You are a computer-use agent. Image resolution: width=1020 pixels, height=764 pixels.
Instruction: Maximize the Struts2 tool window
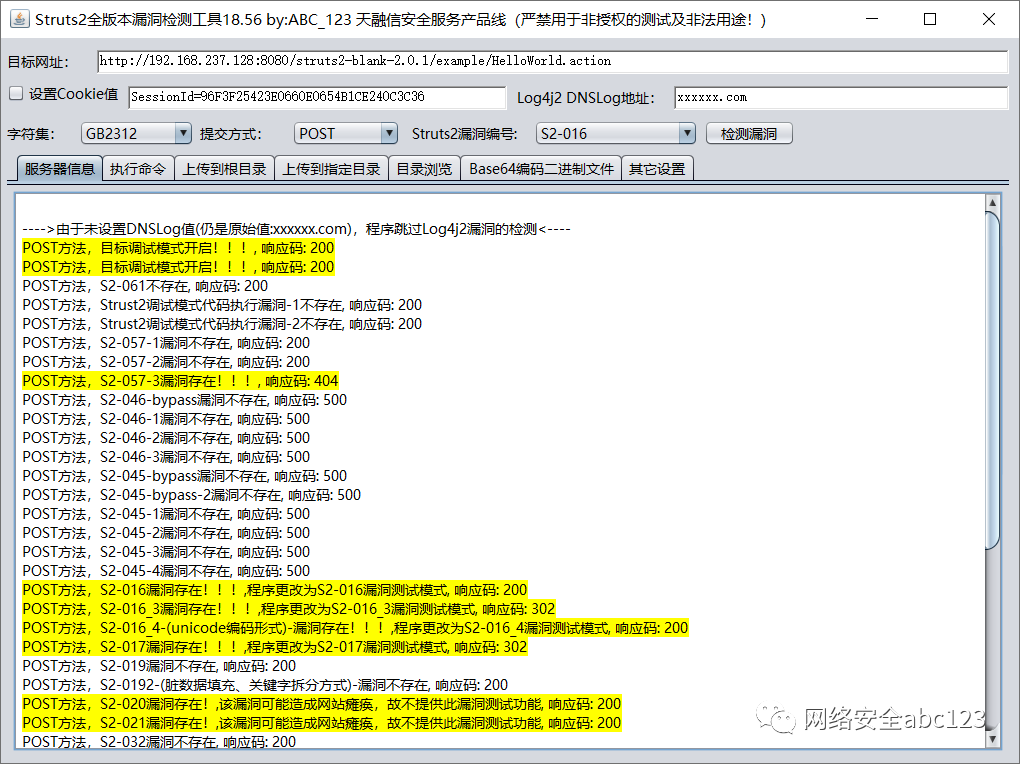tap(930, 19)
